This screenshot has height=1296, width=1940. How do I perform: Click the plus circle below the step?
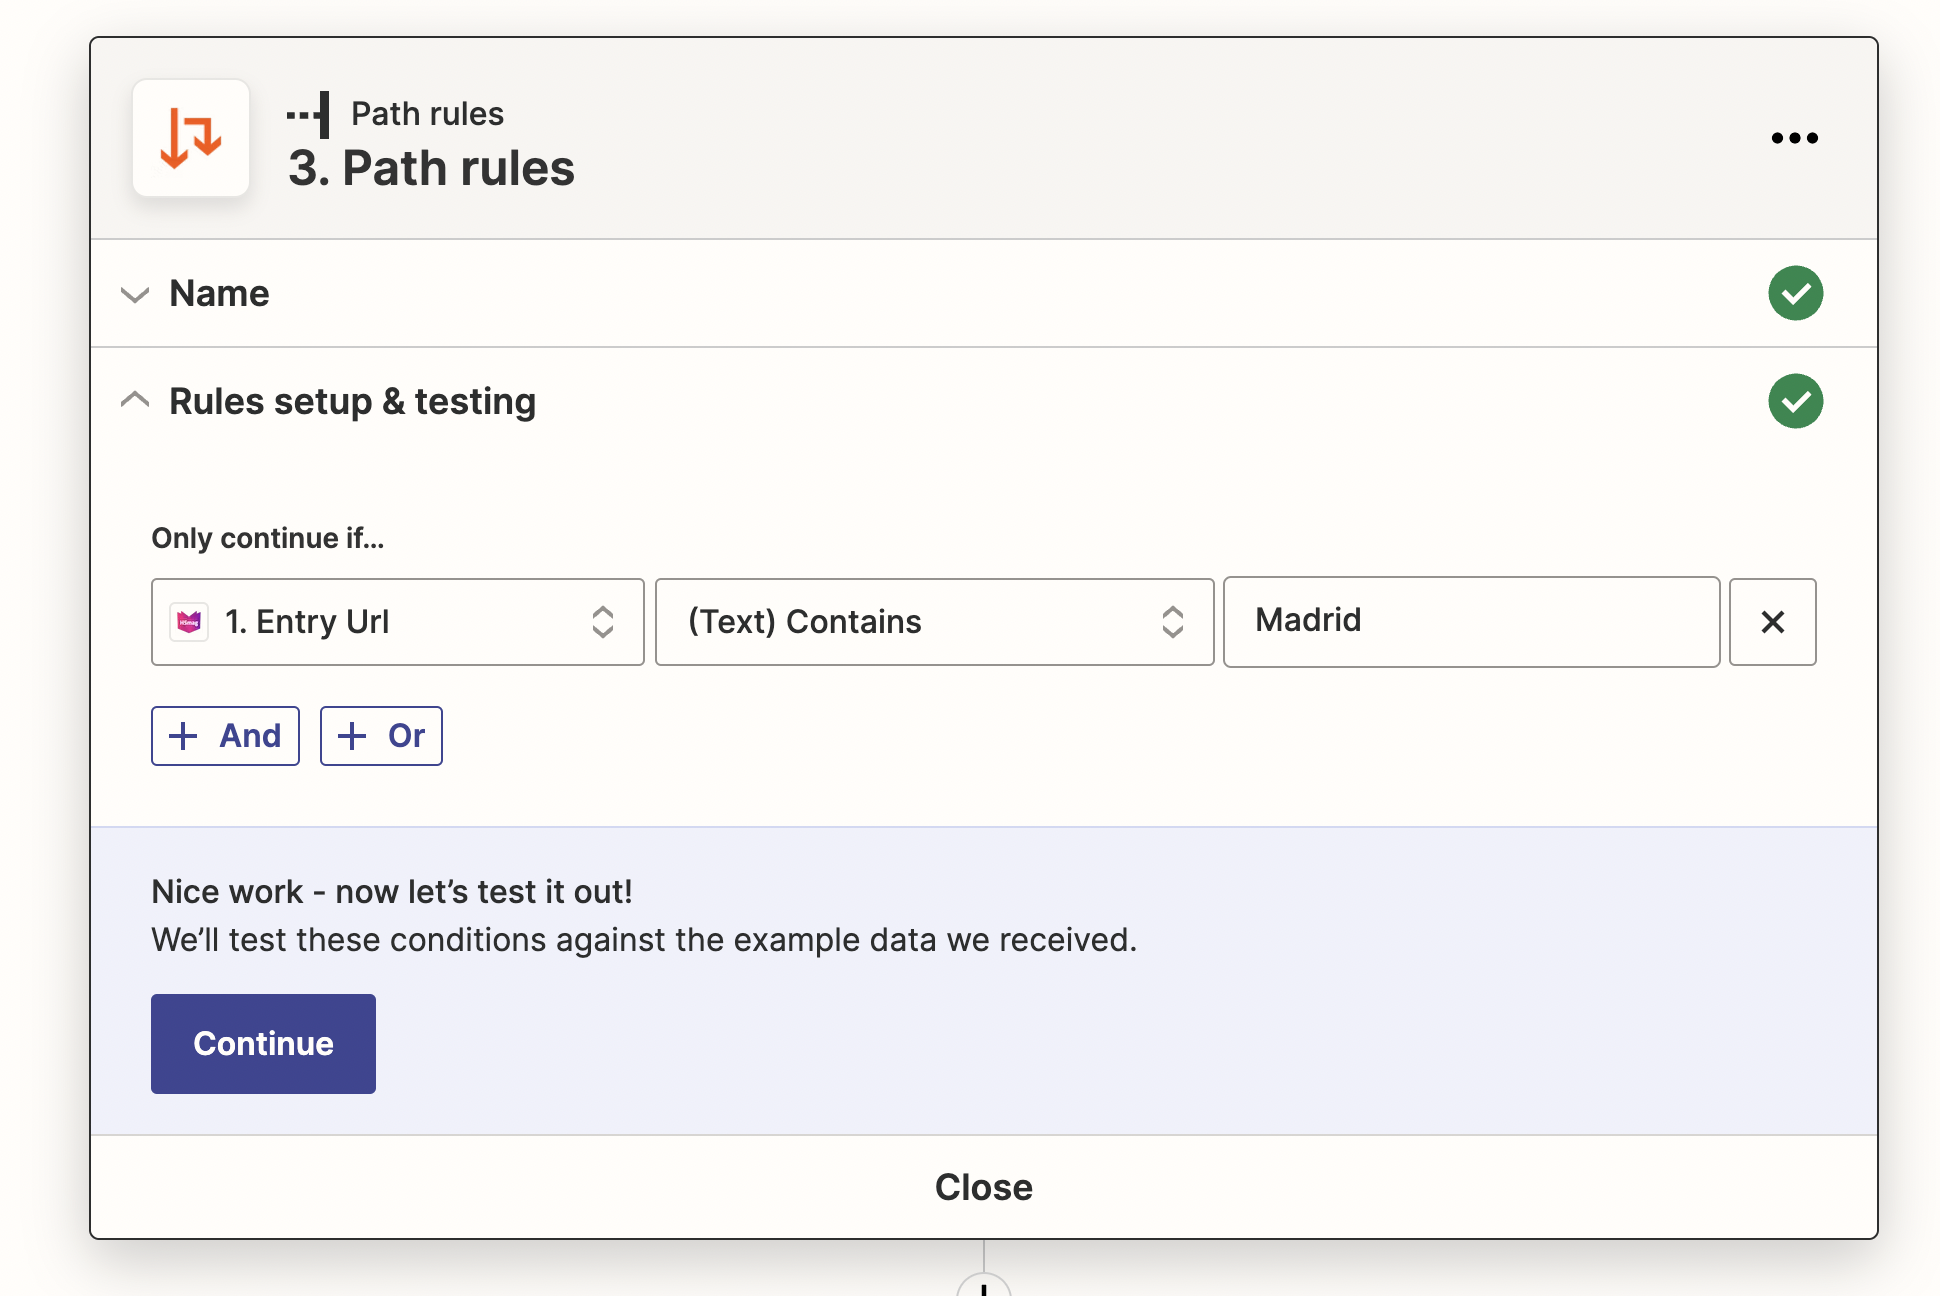(x=983, y=1286)
